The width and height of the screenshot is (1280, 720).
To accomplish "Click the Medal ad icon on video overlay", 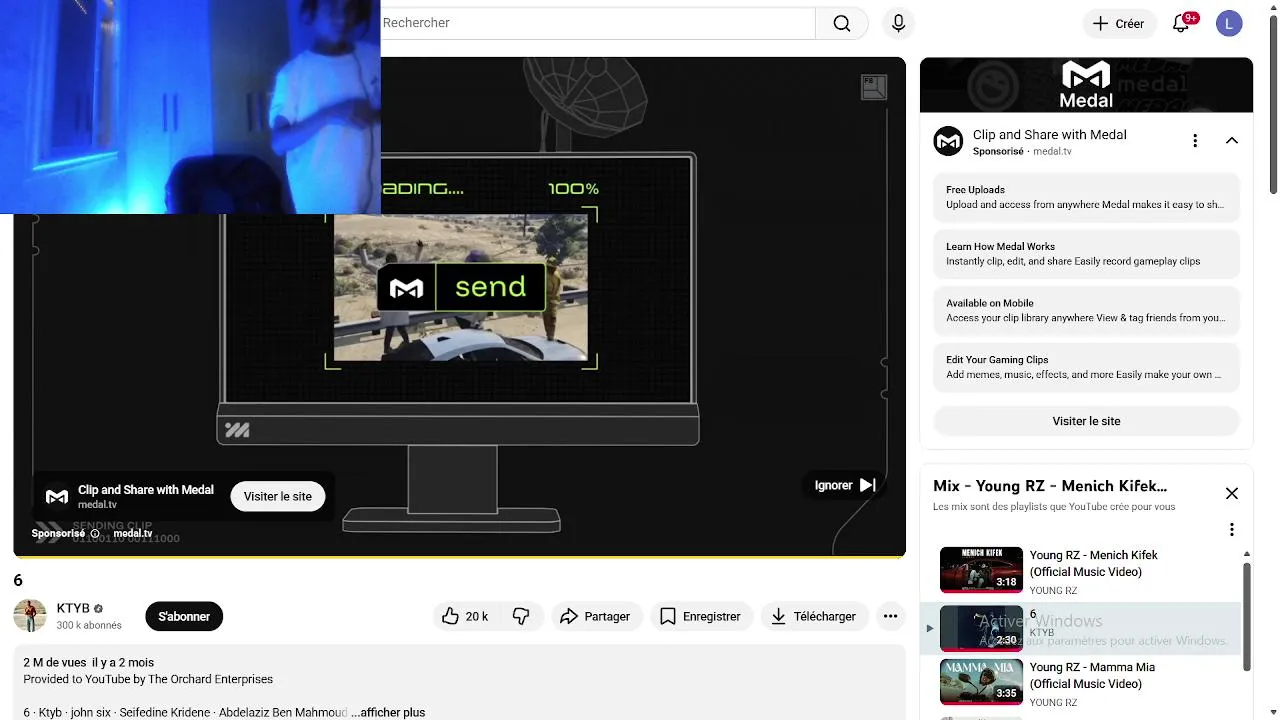I will pyautogui.click(x=57, y=496).
